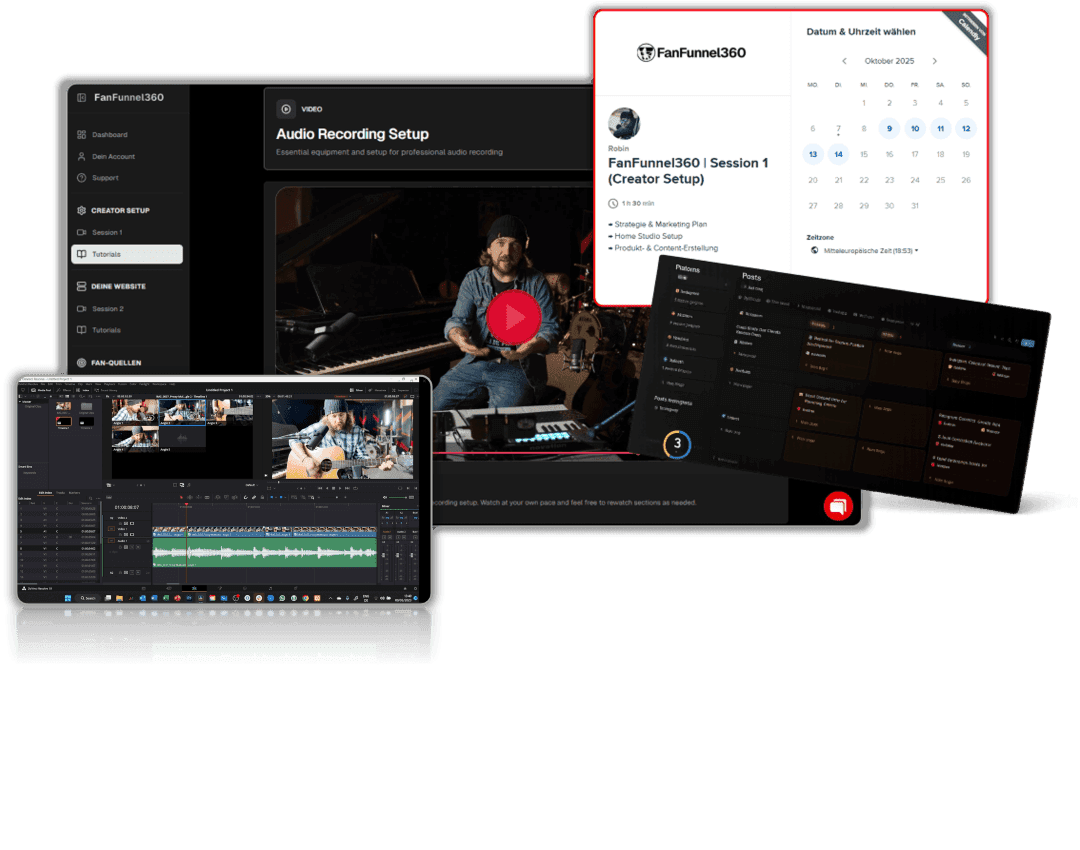Screen dimensions: 1080x850
Task: Select October 9 in the calendar
Action: (x=889, y=128)
